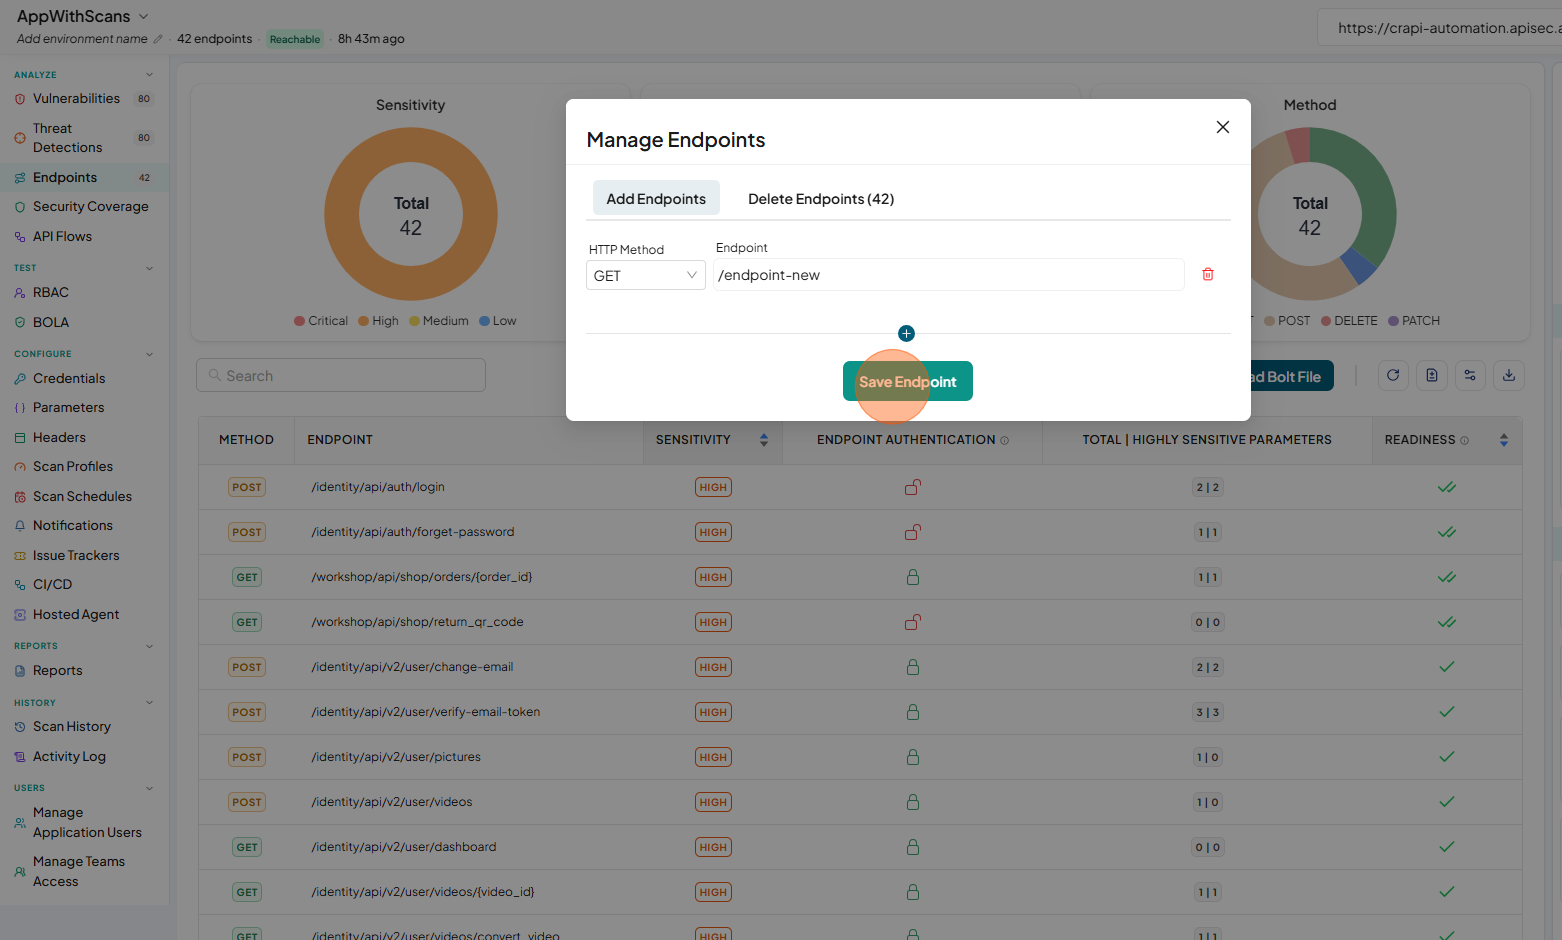Add another endpoint row with plus icon
This screenshot has width=1562, height=940.
pyautogui.click(x=906, y=333)
